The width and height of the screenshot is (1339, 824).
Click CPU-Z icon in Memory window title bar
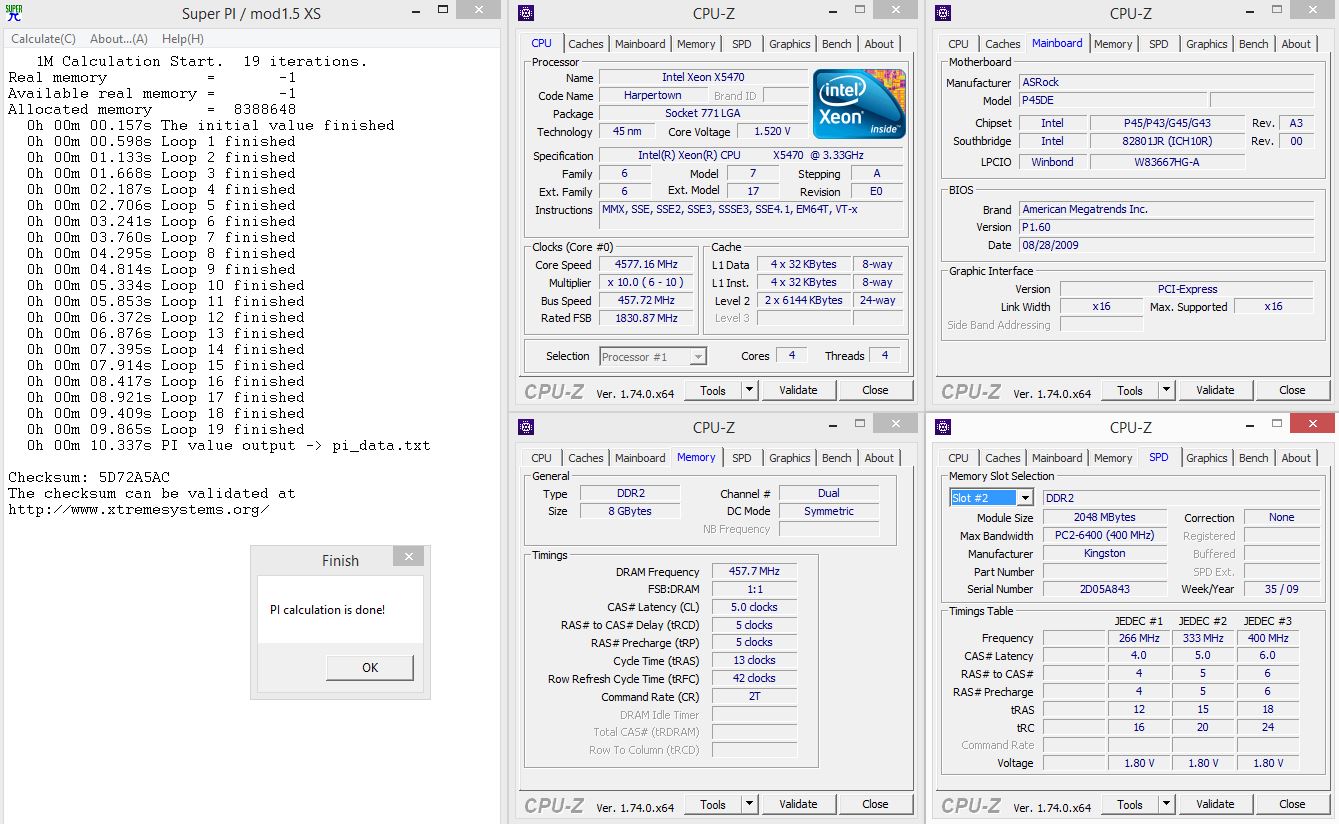coord(526,427)
